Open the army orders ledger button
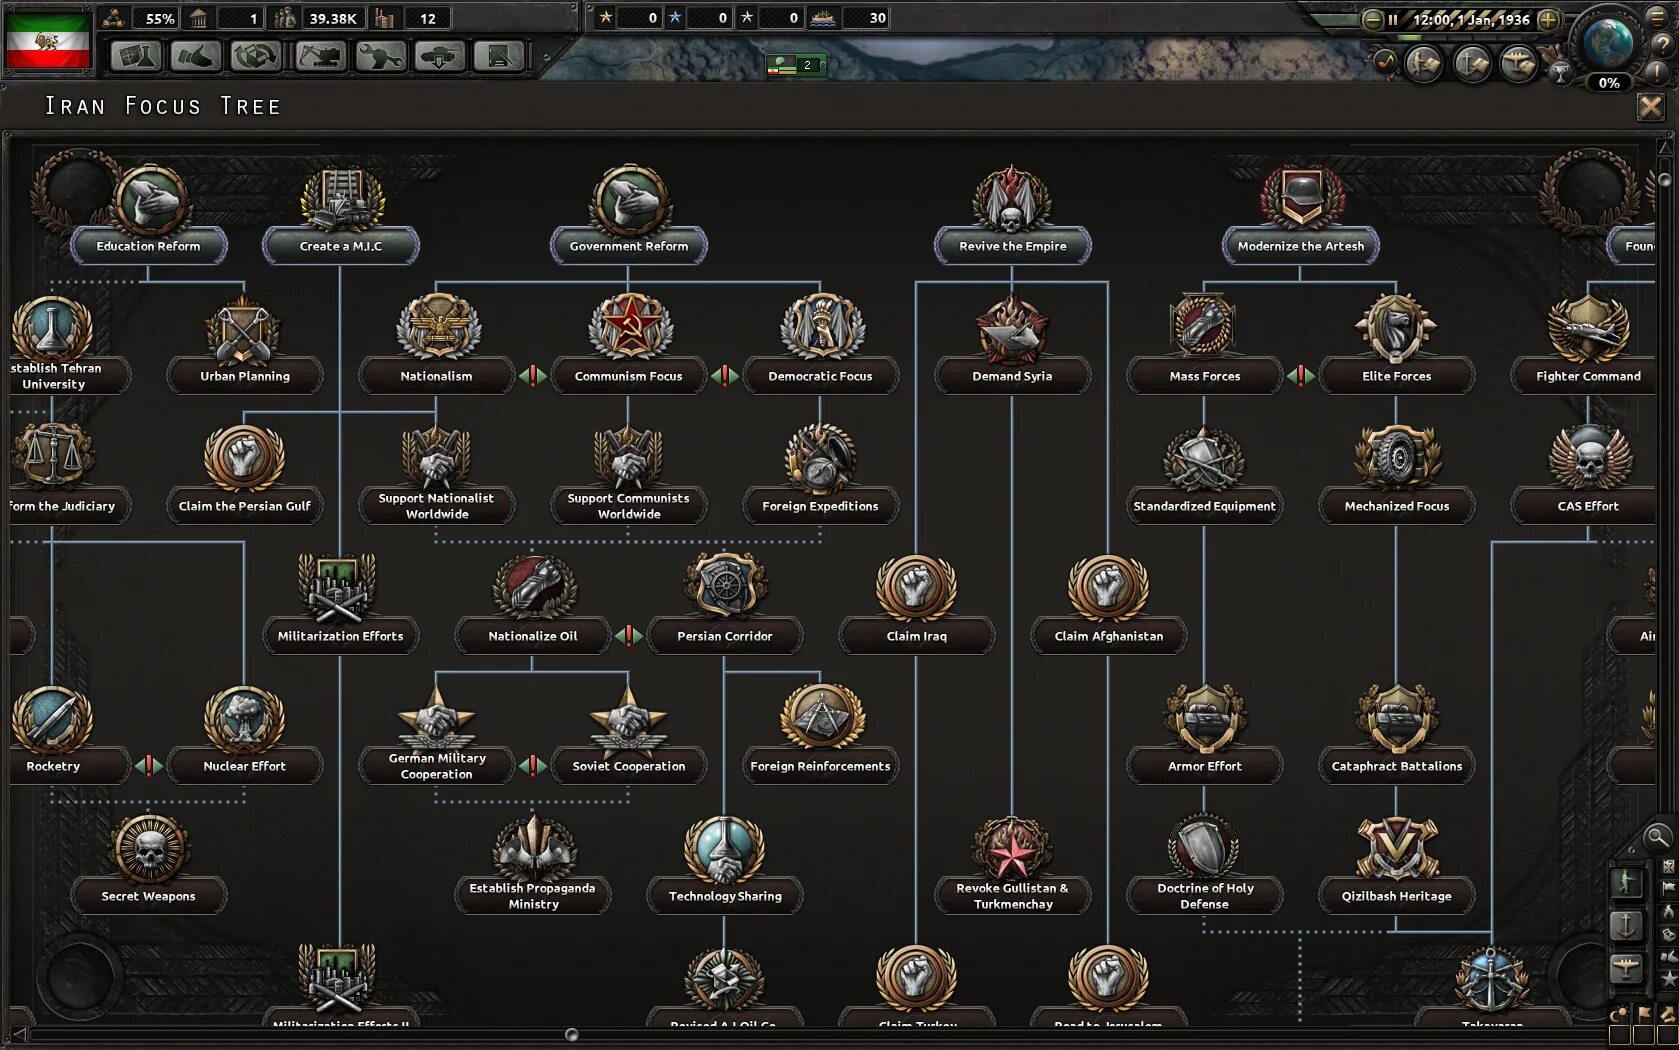 (1423, 64)
